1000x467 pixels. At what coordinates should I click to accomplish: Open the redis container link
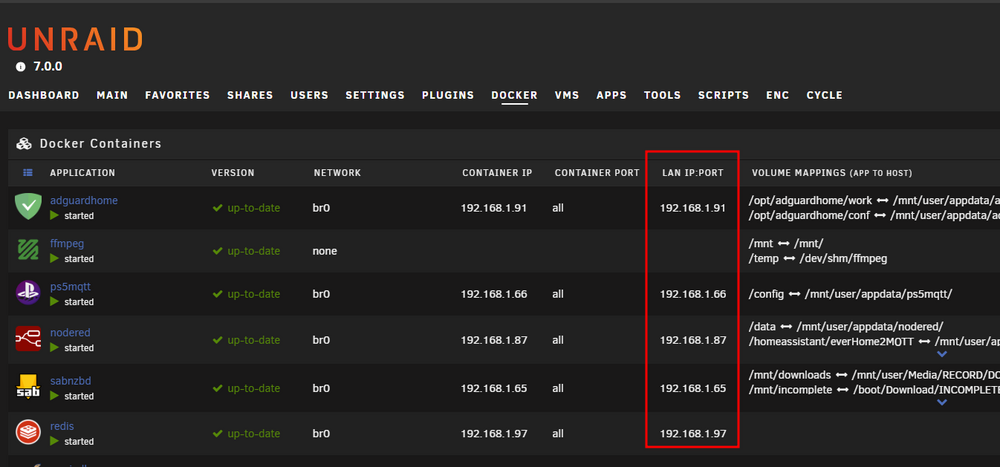[62, 426]
